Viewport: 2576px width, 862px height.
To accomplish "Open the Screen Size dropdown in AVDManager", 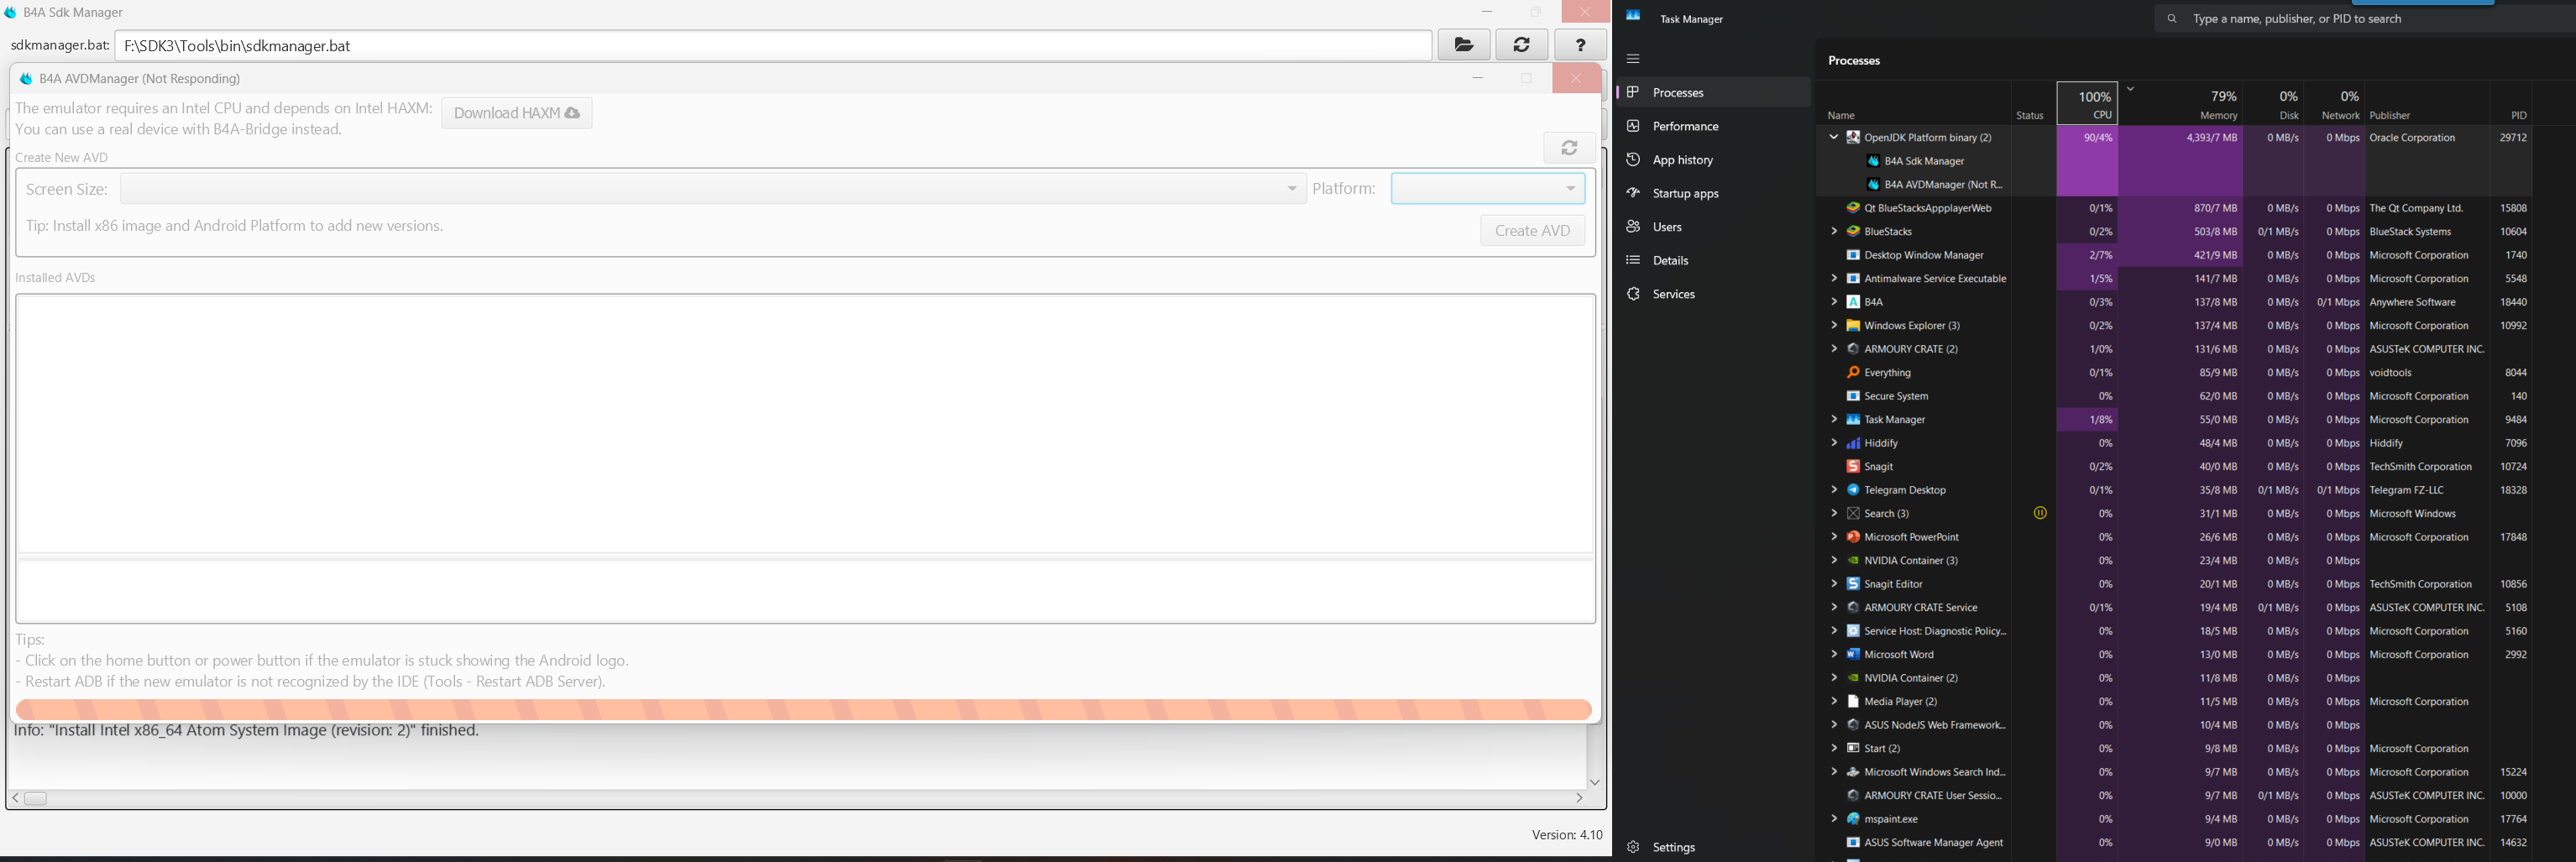I will (x=713, y=188).
